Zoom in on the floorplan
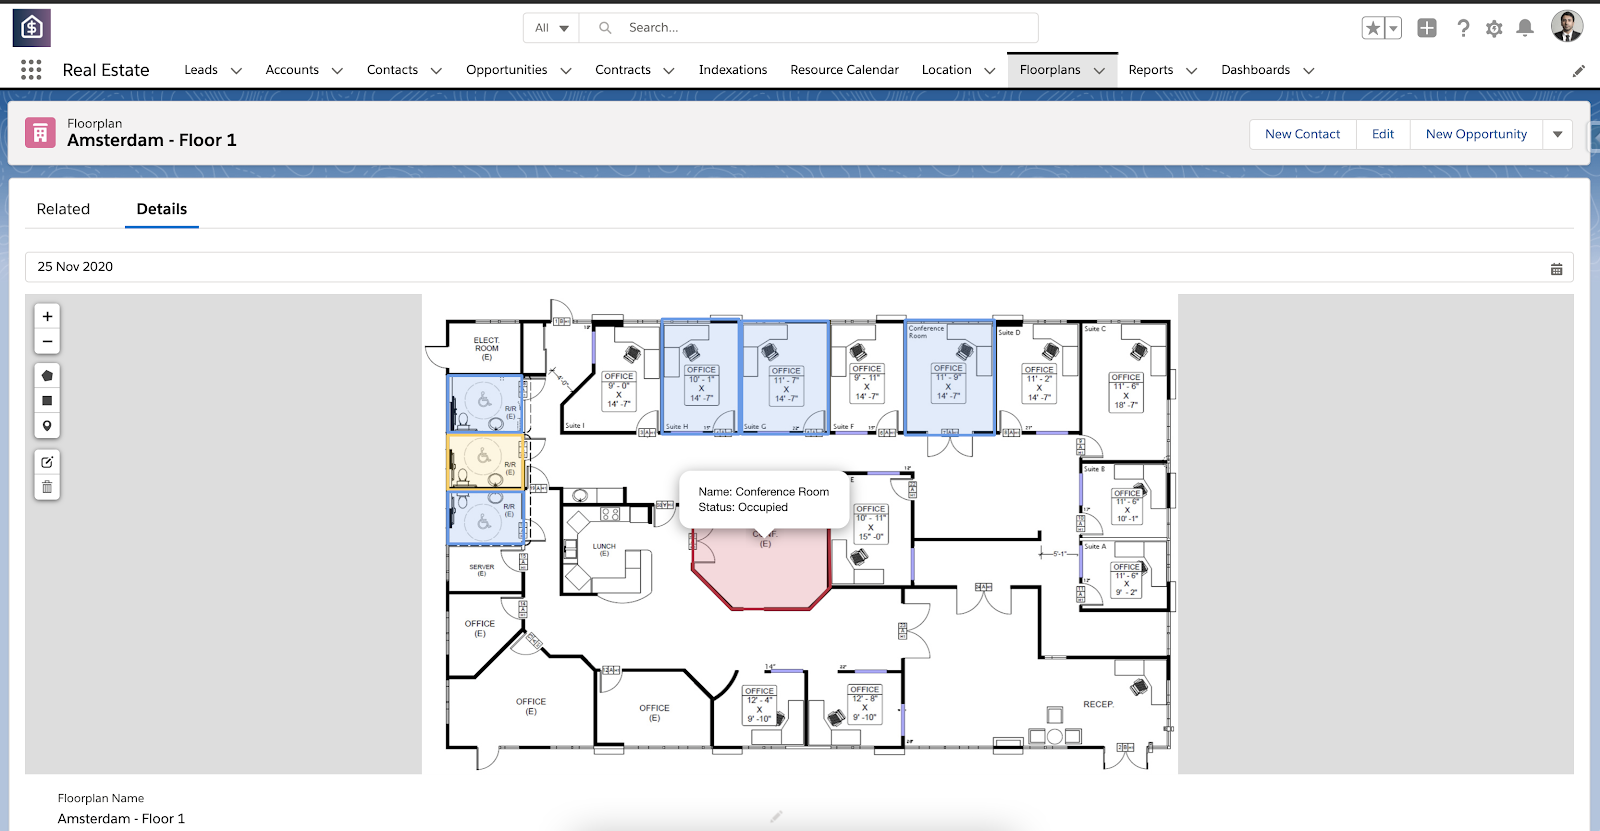Viewport: 1600px width, 831px height. (47, 316)
